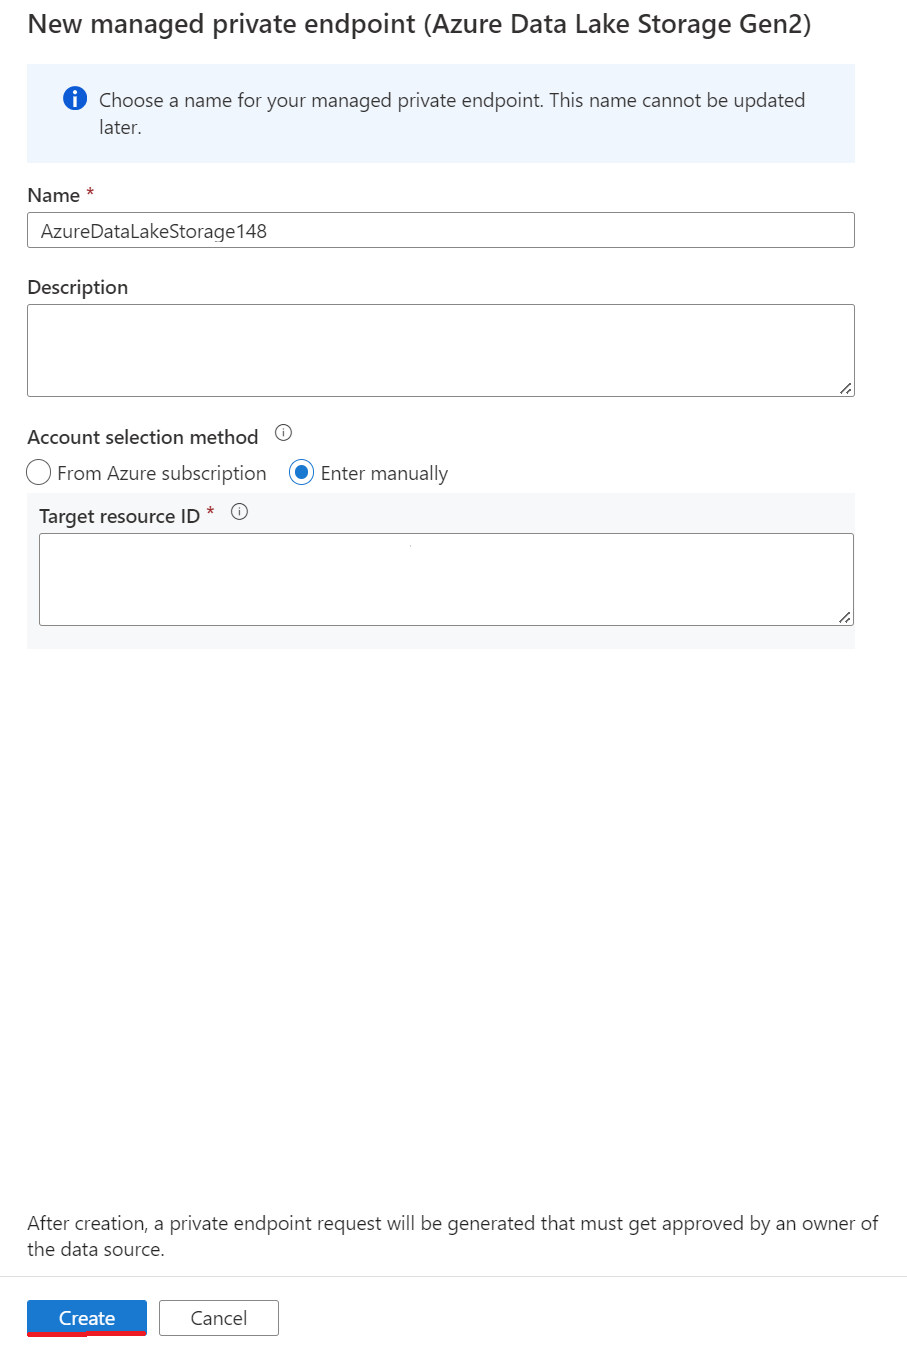The width and height of the screenshot is (907, 1349).
Task: Click the blue information badge before the notice
Action: [75, 100]
